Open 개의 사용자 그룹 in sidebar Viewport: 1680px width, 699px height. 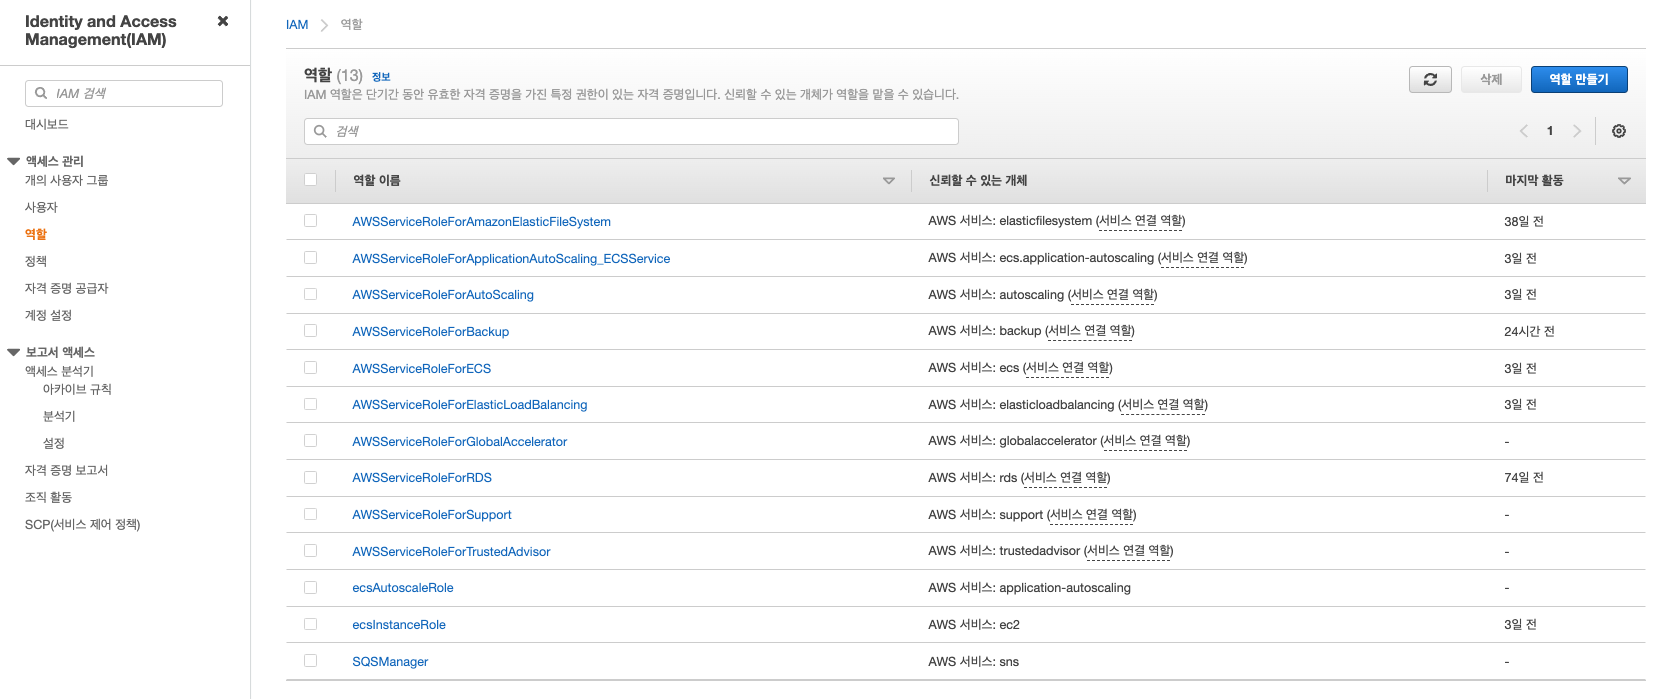pyautogui.click(x=67, y=180)
